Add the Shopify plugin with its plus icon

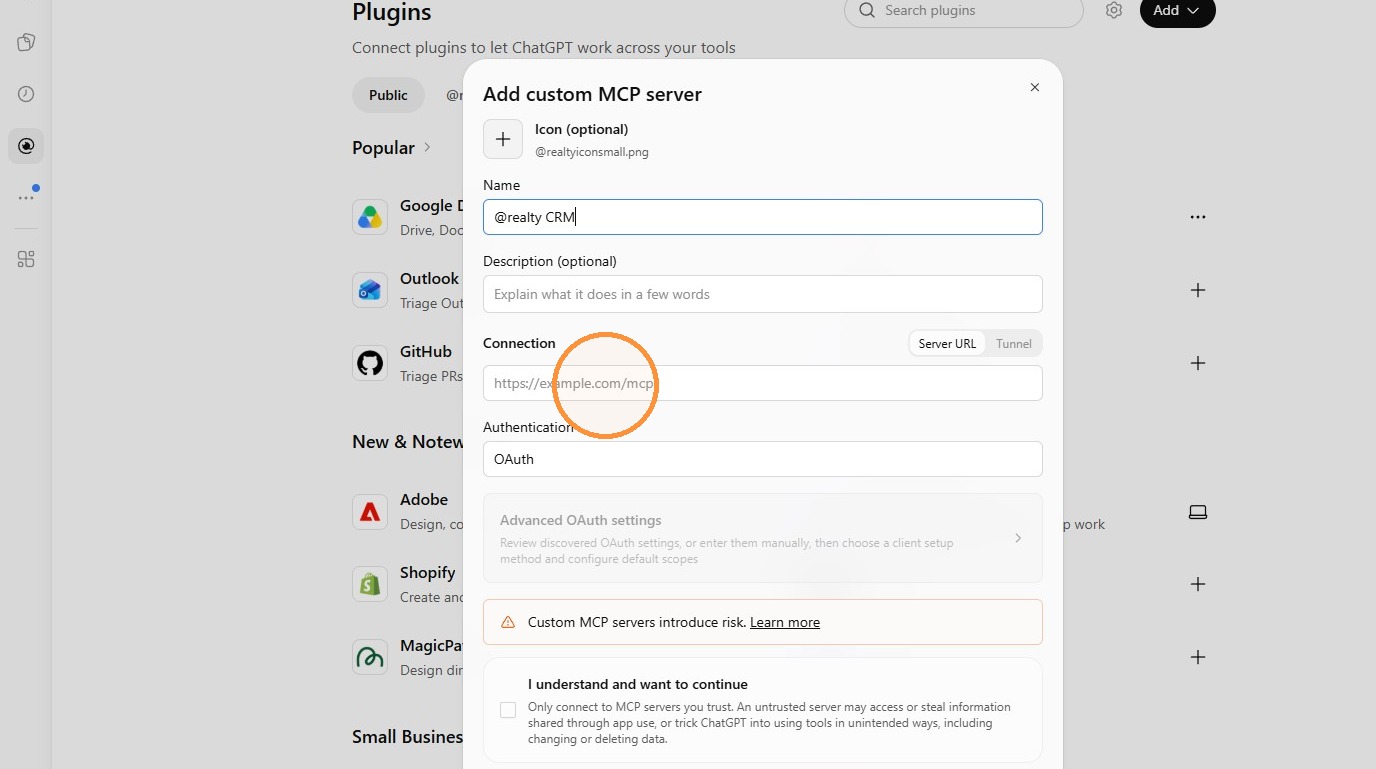[1198, 584]
